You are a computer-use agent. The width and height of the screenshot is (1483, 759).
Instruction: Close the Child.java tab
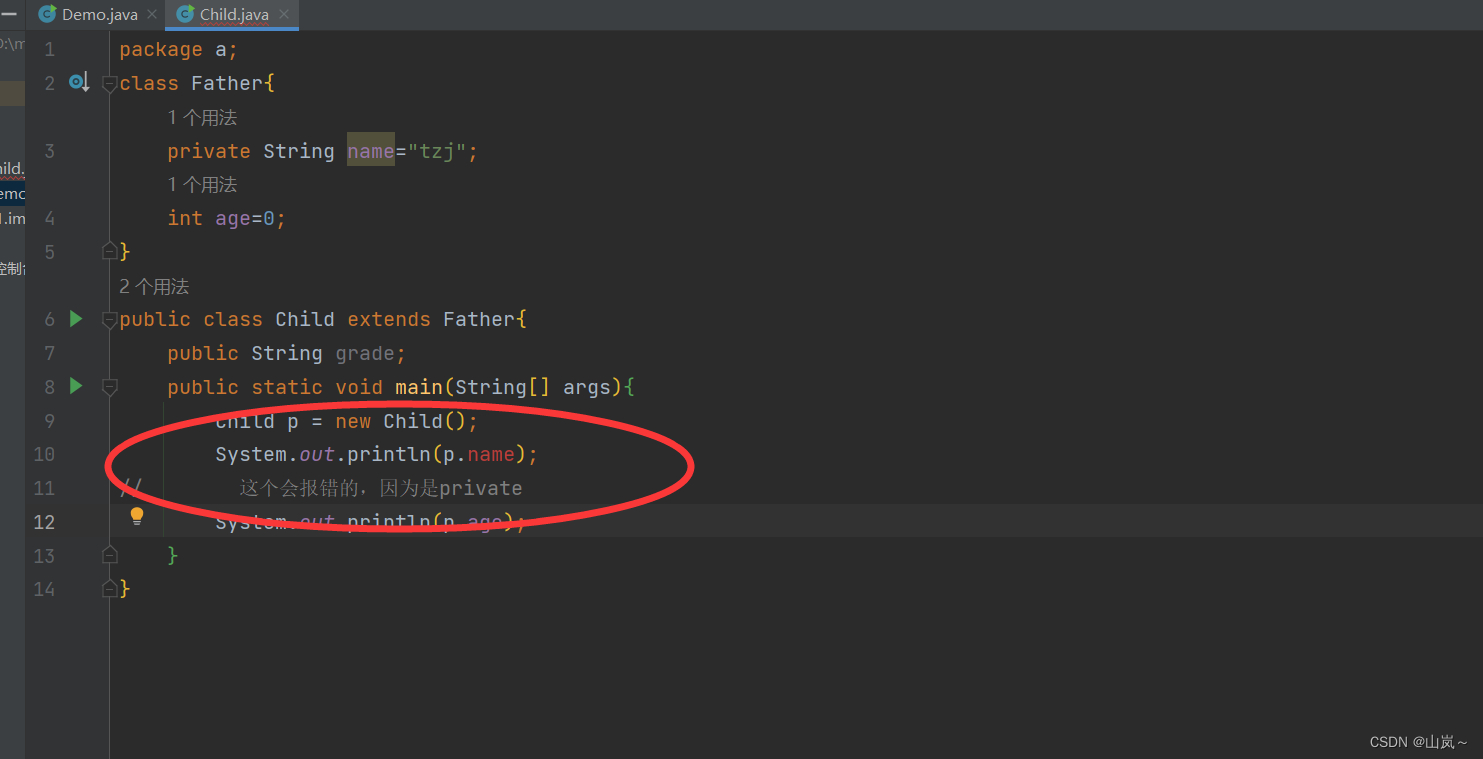(283, 15)
